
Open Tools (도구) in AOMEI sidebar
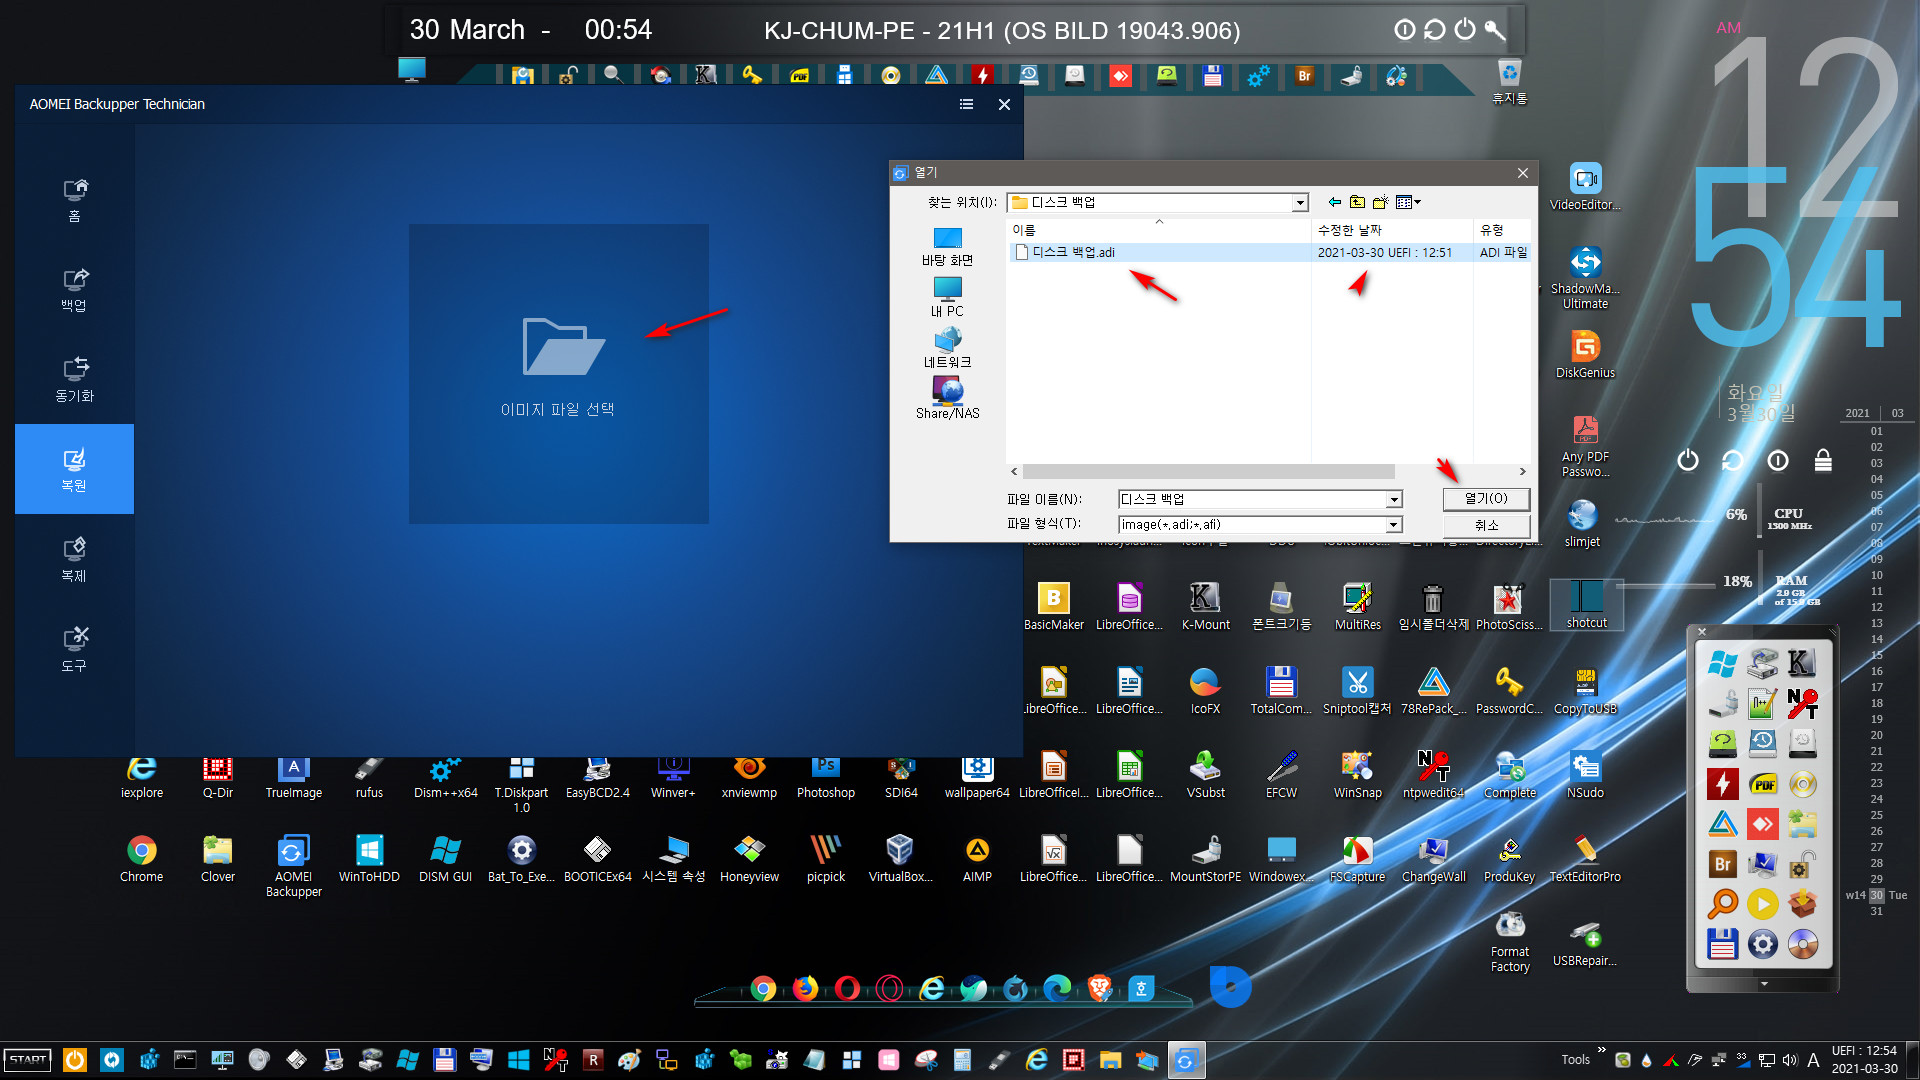pyautogui.click(x=74, y=650)
